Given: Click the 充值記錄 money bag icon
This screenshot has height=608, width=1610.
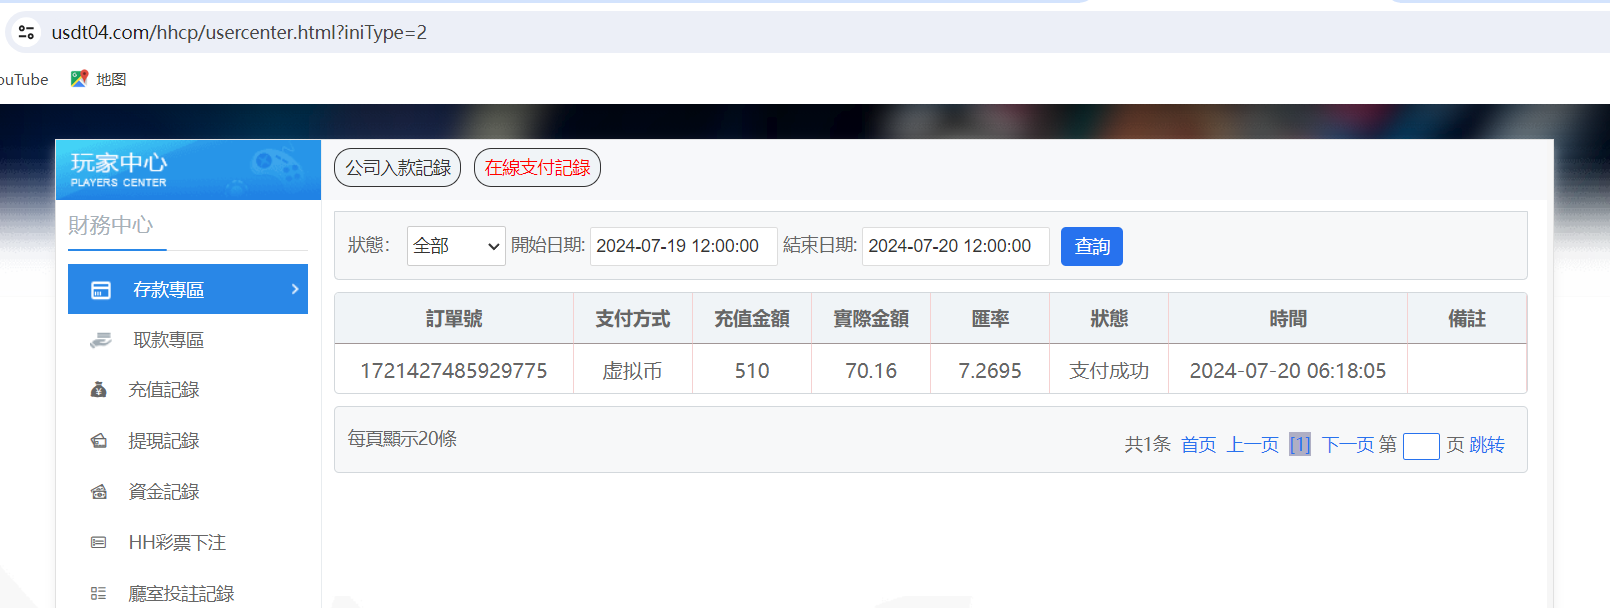Looking at the screenshot, I should click(99, 390).
